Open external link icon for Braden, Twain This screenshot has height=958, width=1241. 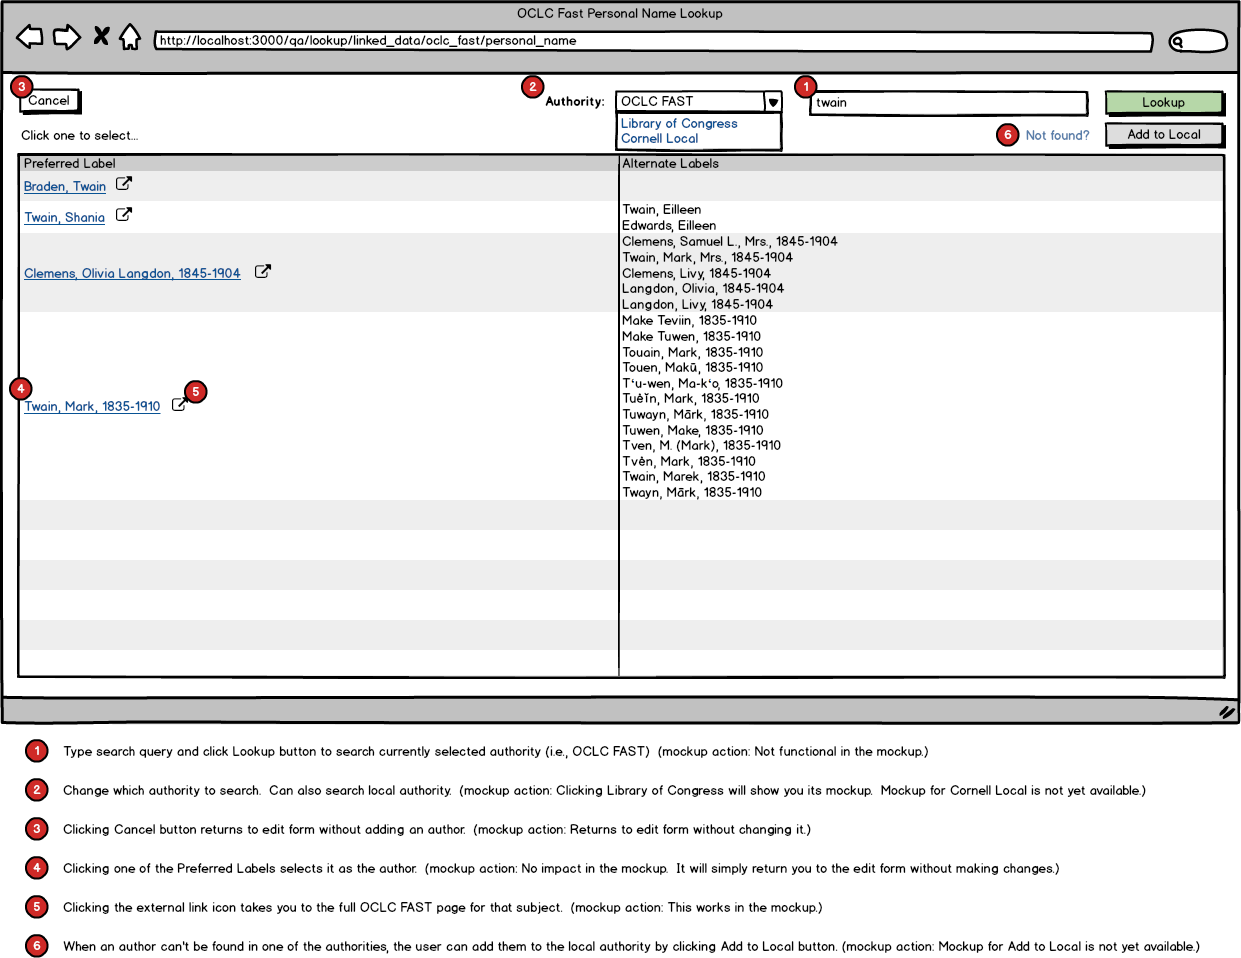[x=124, y=184]
